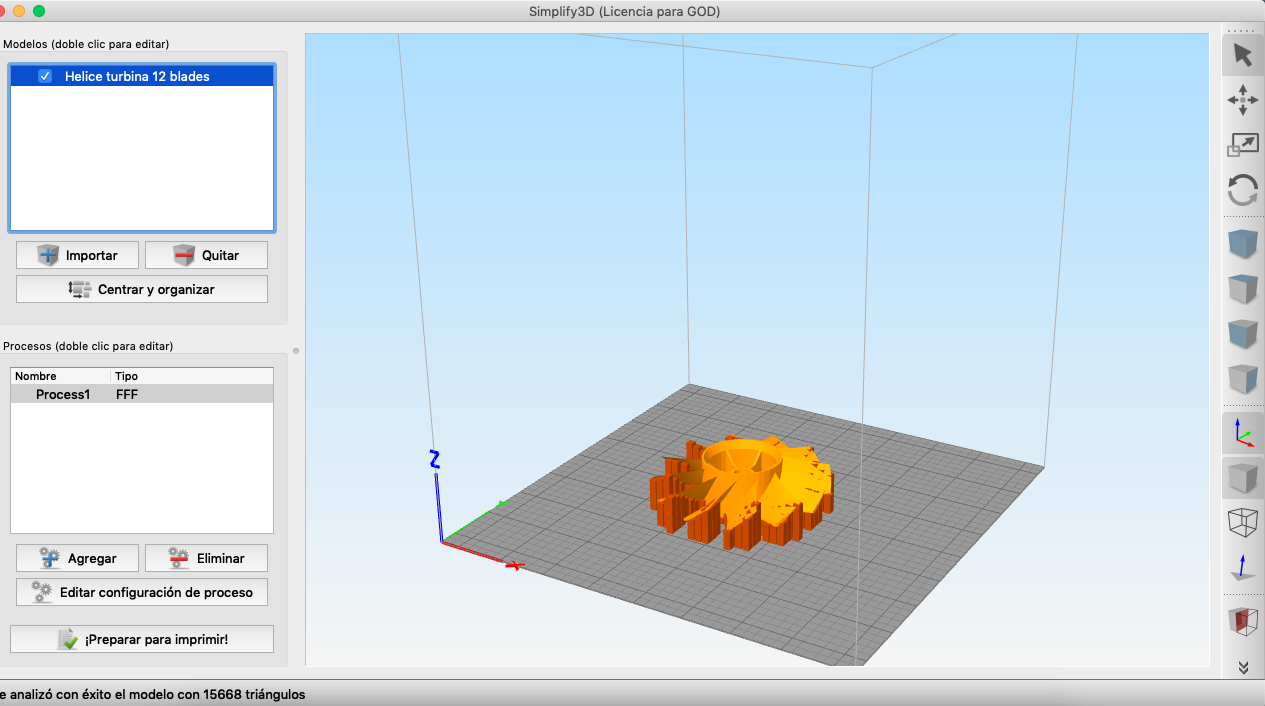Open Editar configuración de proceso
This screenshot has height=706, width=1265.
tap(142, 592)
